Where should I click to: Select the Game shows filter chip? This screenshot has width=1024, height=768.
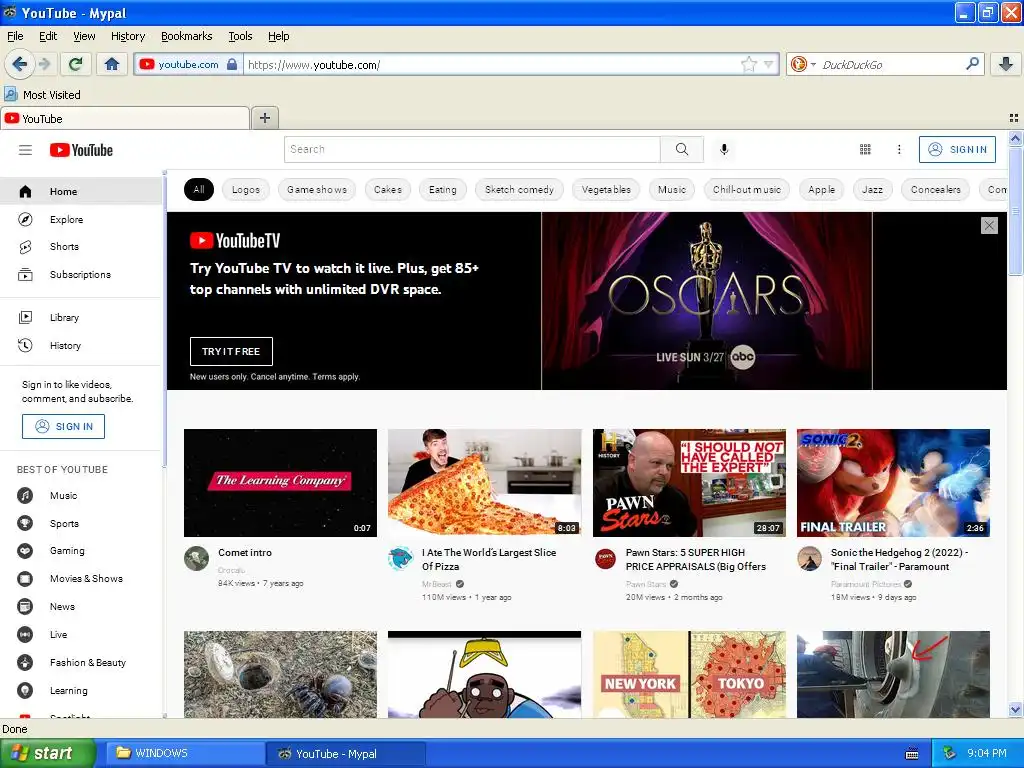click(x=317, y=189)
